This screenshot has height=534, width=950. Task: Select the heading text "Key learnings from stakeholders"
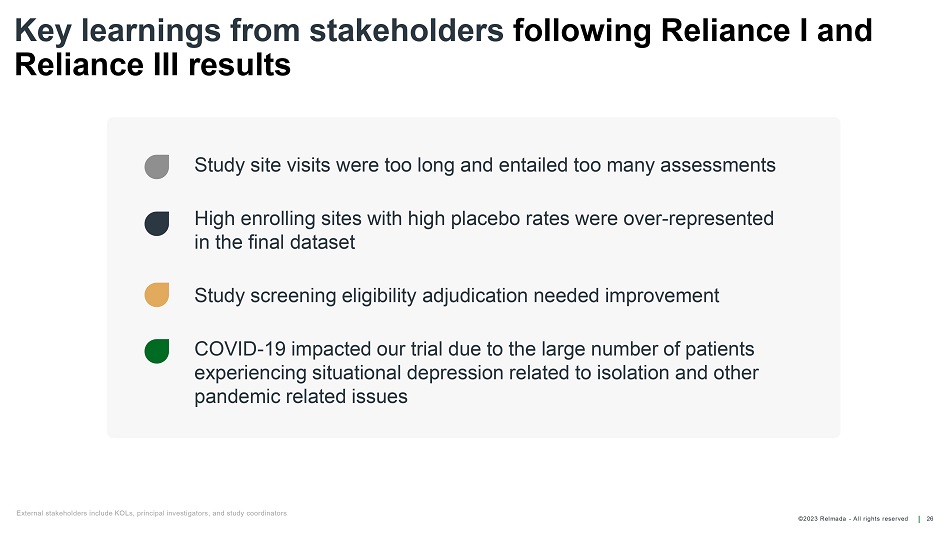pyautogui.click(x=259, y=32)
